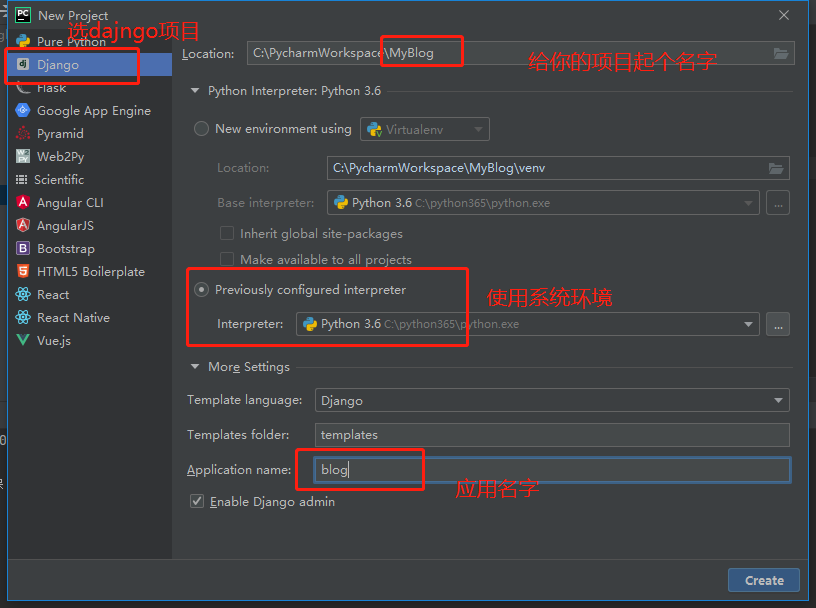Click the Angular CLI icon

click(23, 202)
